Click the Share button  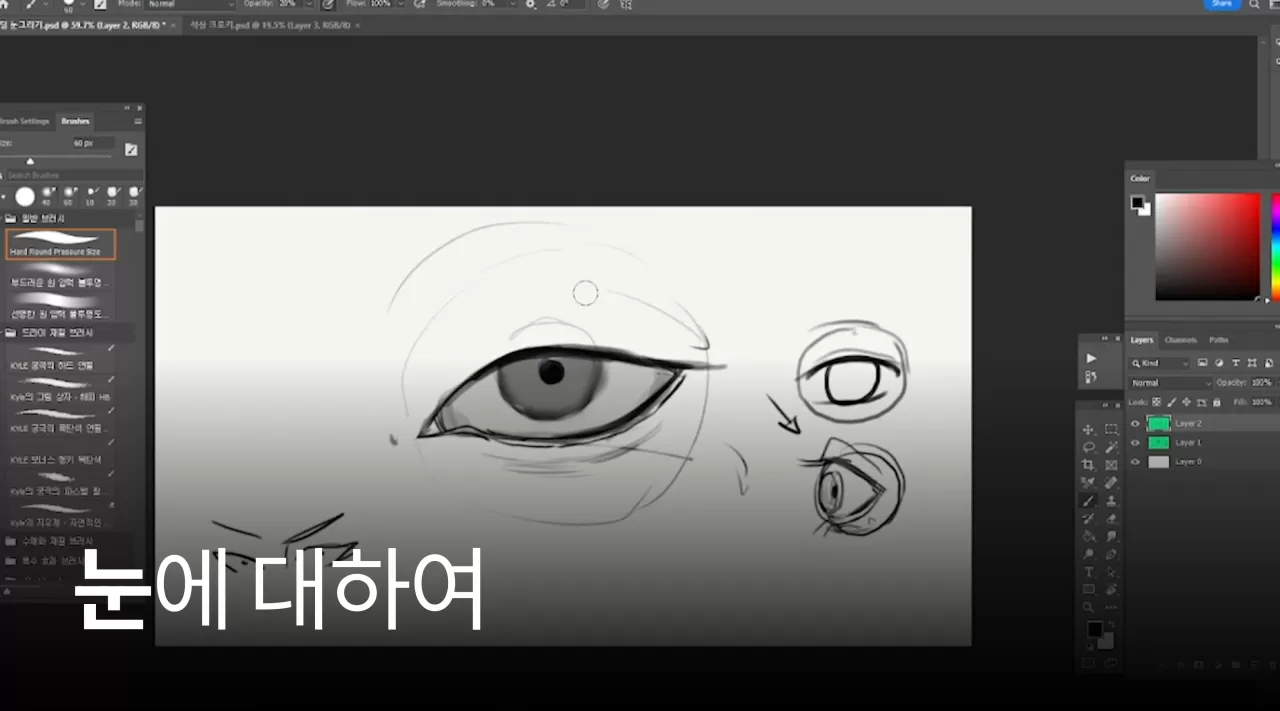1222,4
